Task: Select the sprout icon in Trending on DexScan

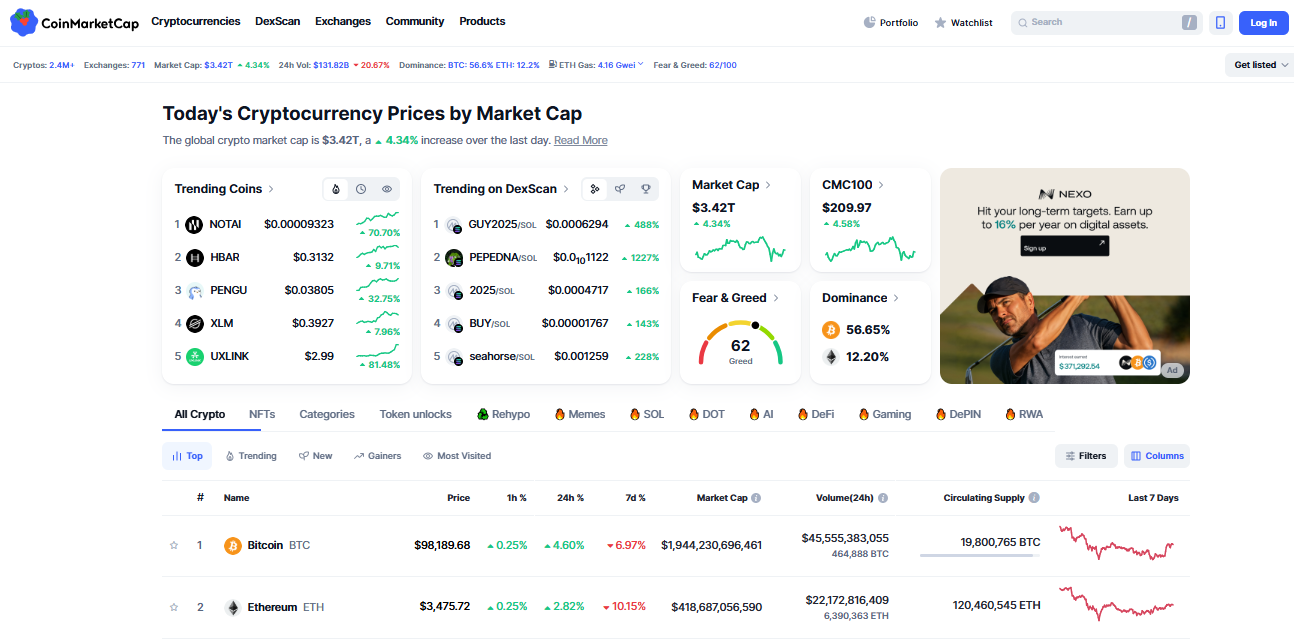Action: pyautogui.click(x=620, y=189)
